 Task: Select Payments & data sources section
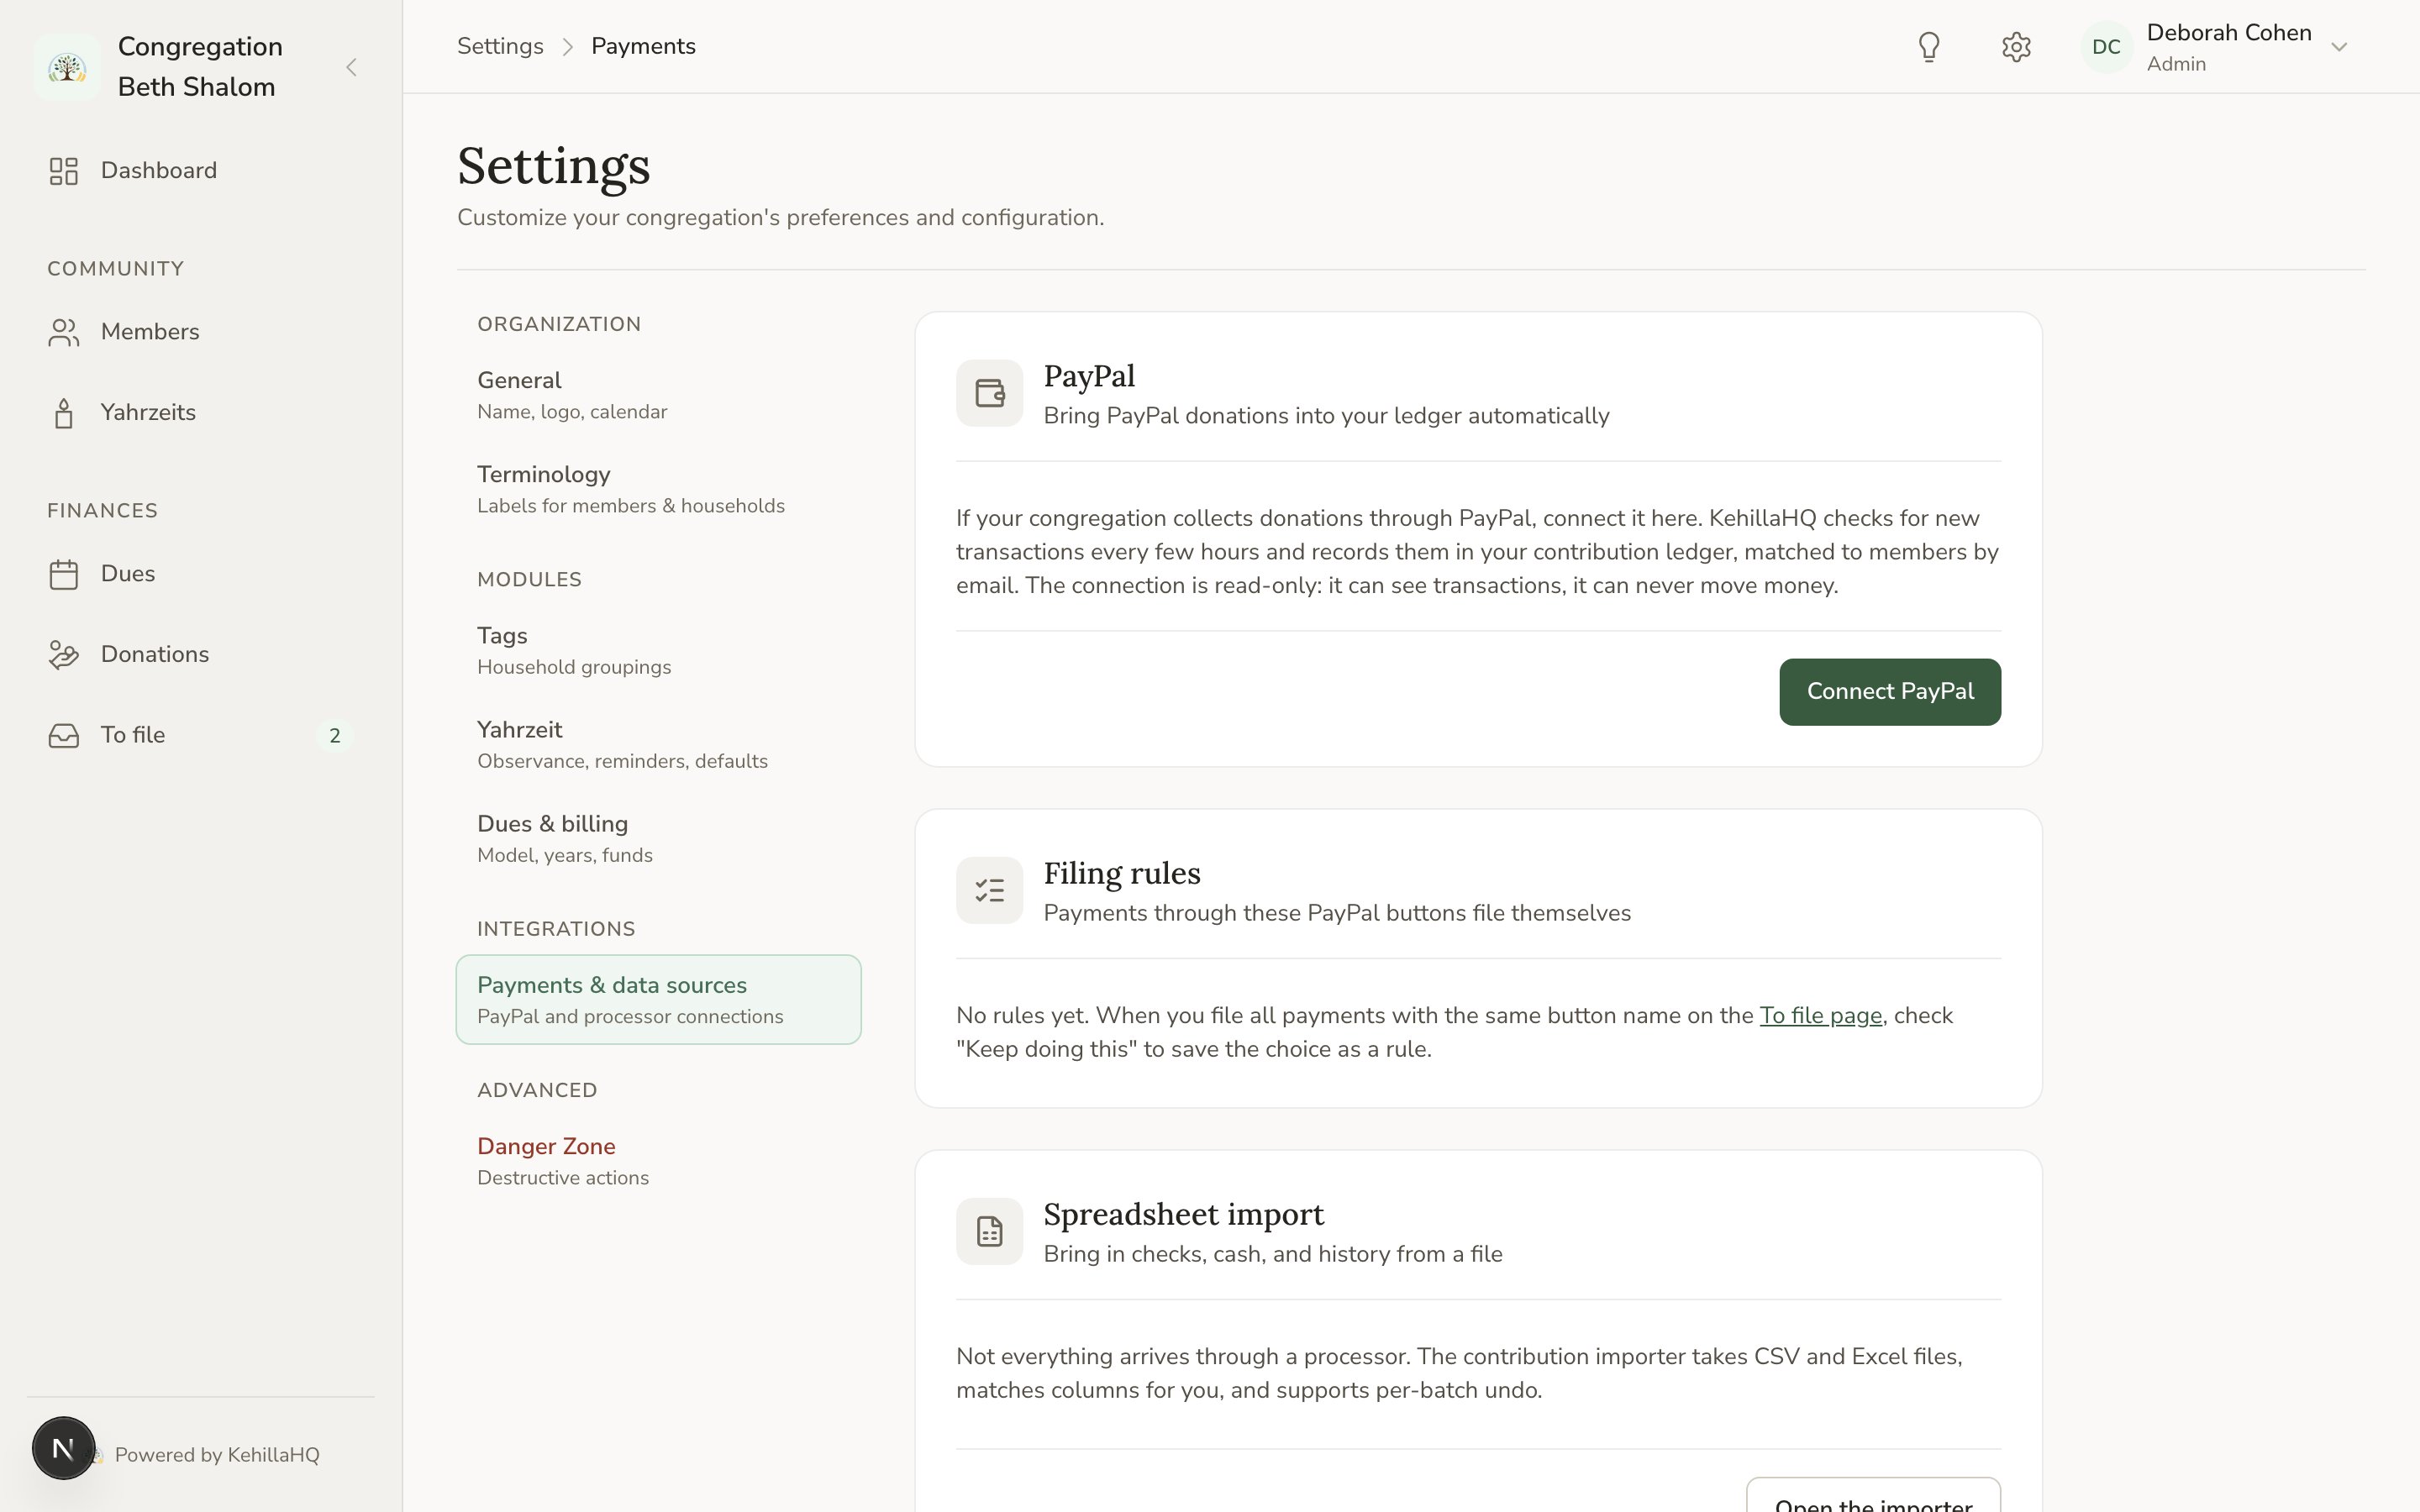point(658,999)
